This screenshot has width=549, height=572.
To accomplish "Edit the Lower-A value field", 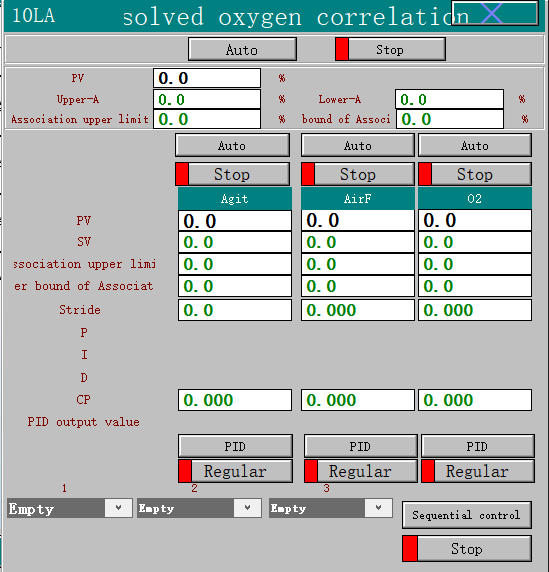I will pyautogui.click(x=449, y=99).
